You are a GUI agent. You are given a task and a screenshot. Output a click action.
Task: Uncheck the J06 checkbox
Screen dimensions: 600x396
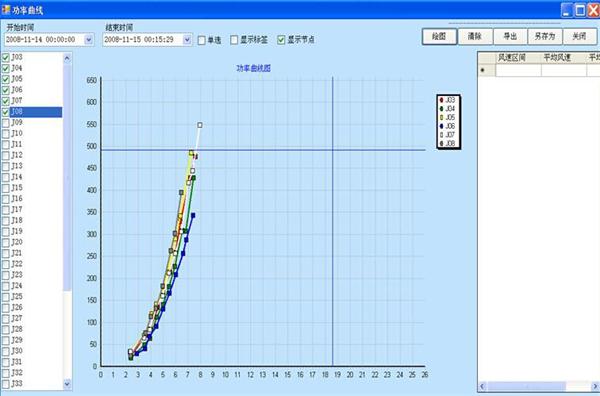click(x=6, y=90)
